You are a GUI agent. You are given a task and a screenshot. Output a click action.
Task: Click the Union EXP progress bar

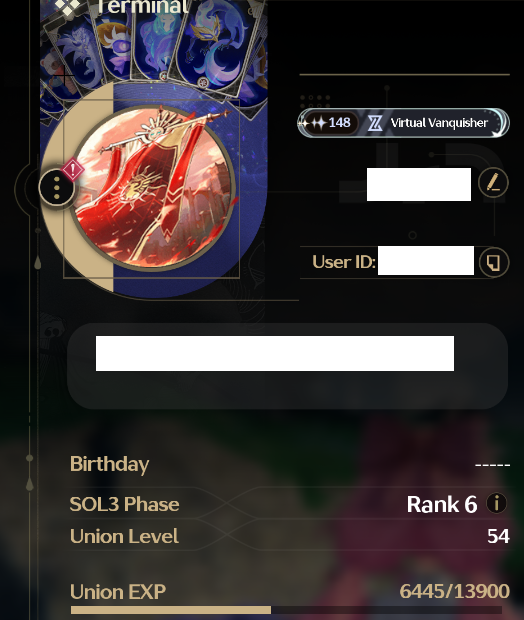[286, 610]
